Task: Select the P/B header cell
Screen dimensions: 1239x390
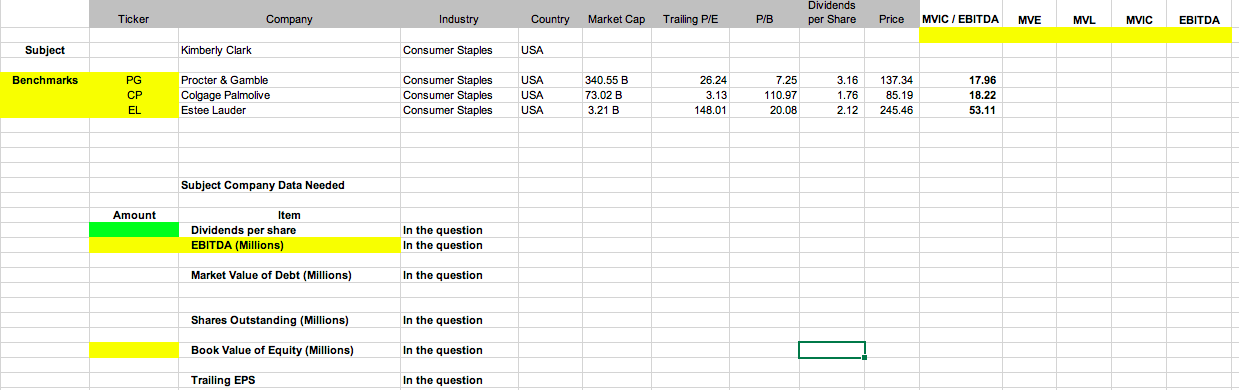Action: (x=765, y=20)
